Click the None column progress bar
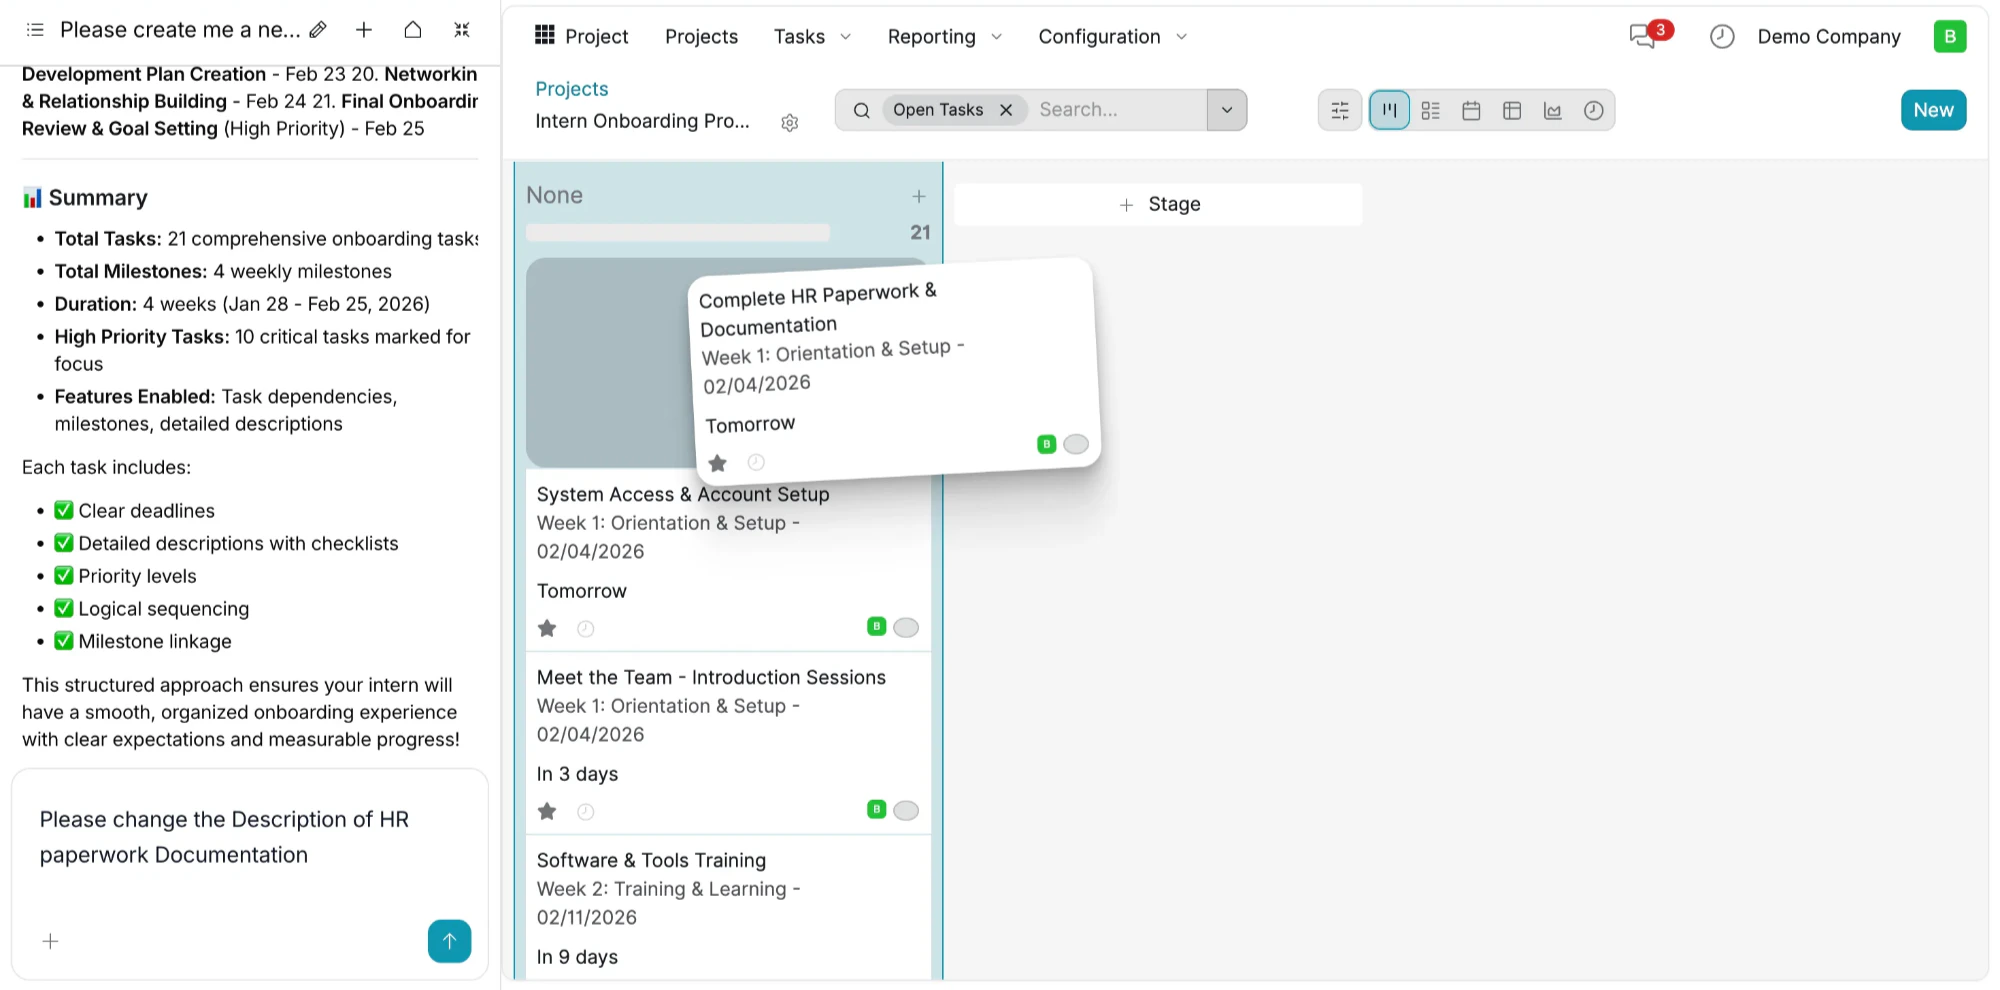 (x=677, y=232)
